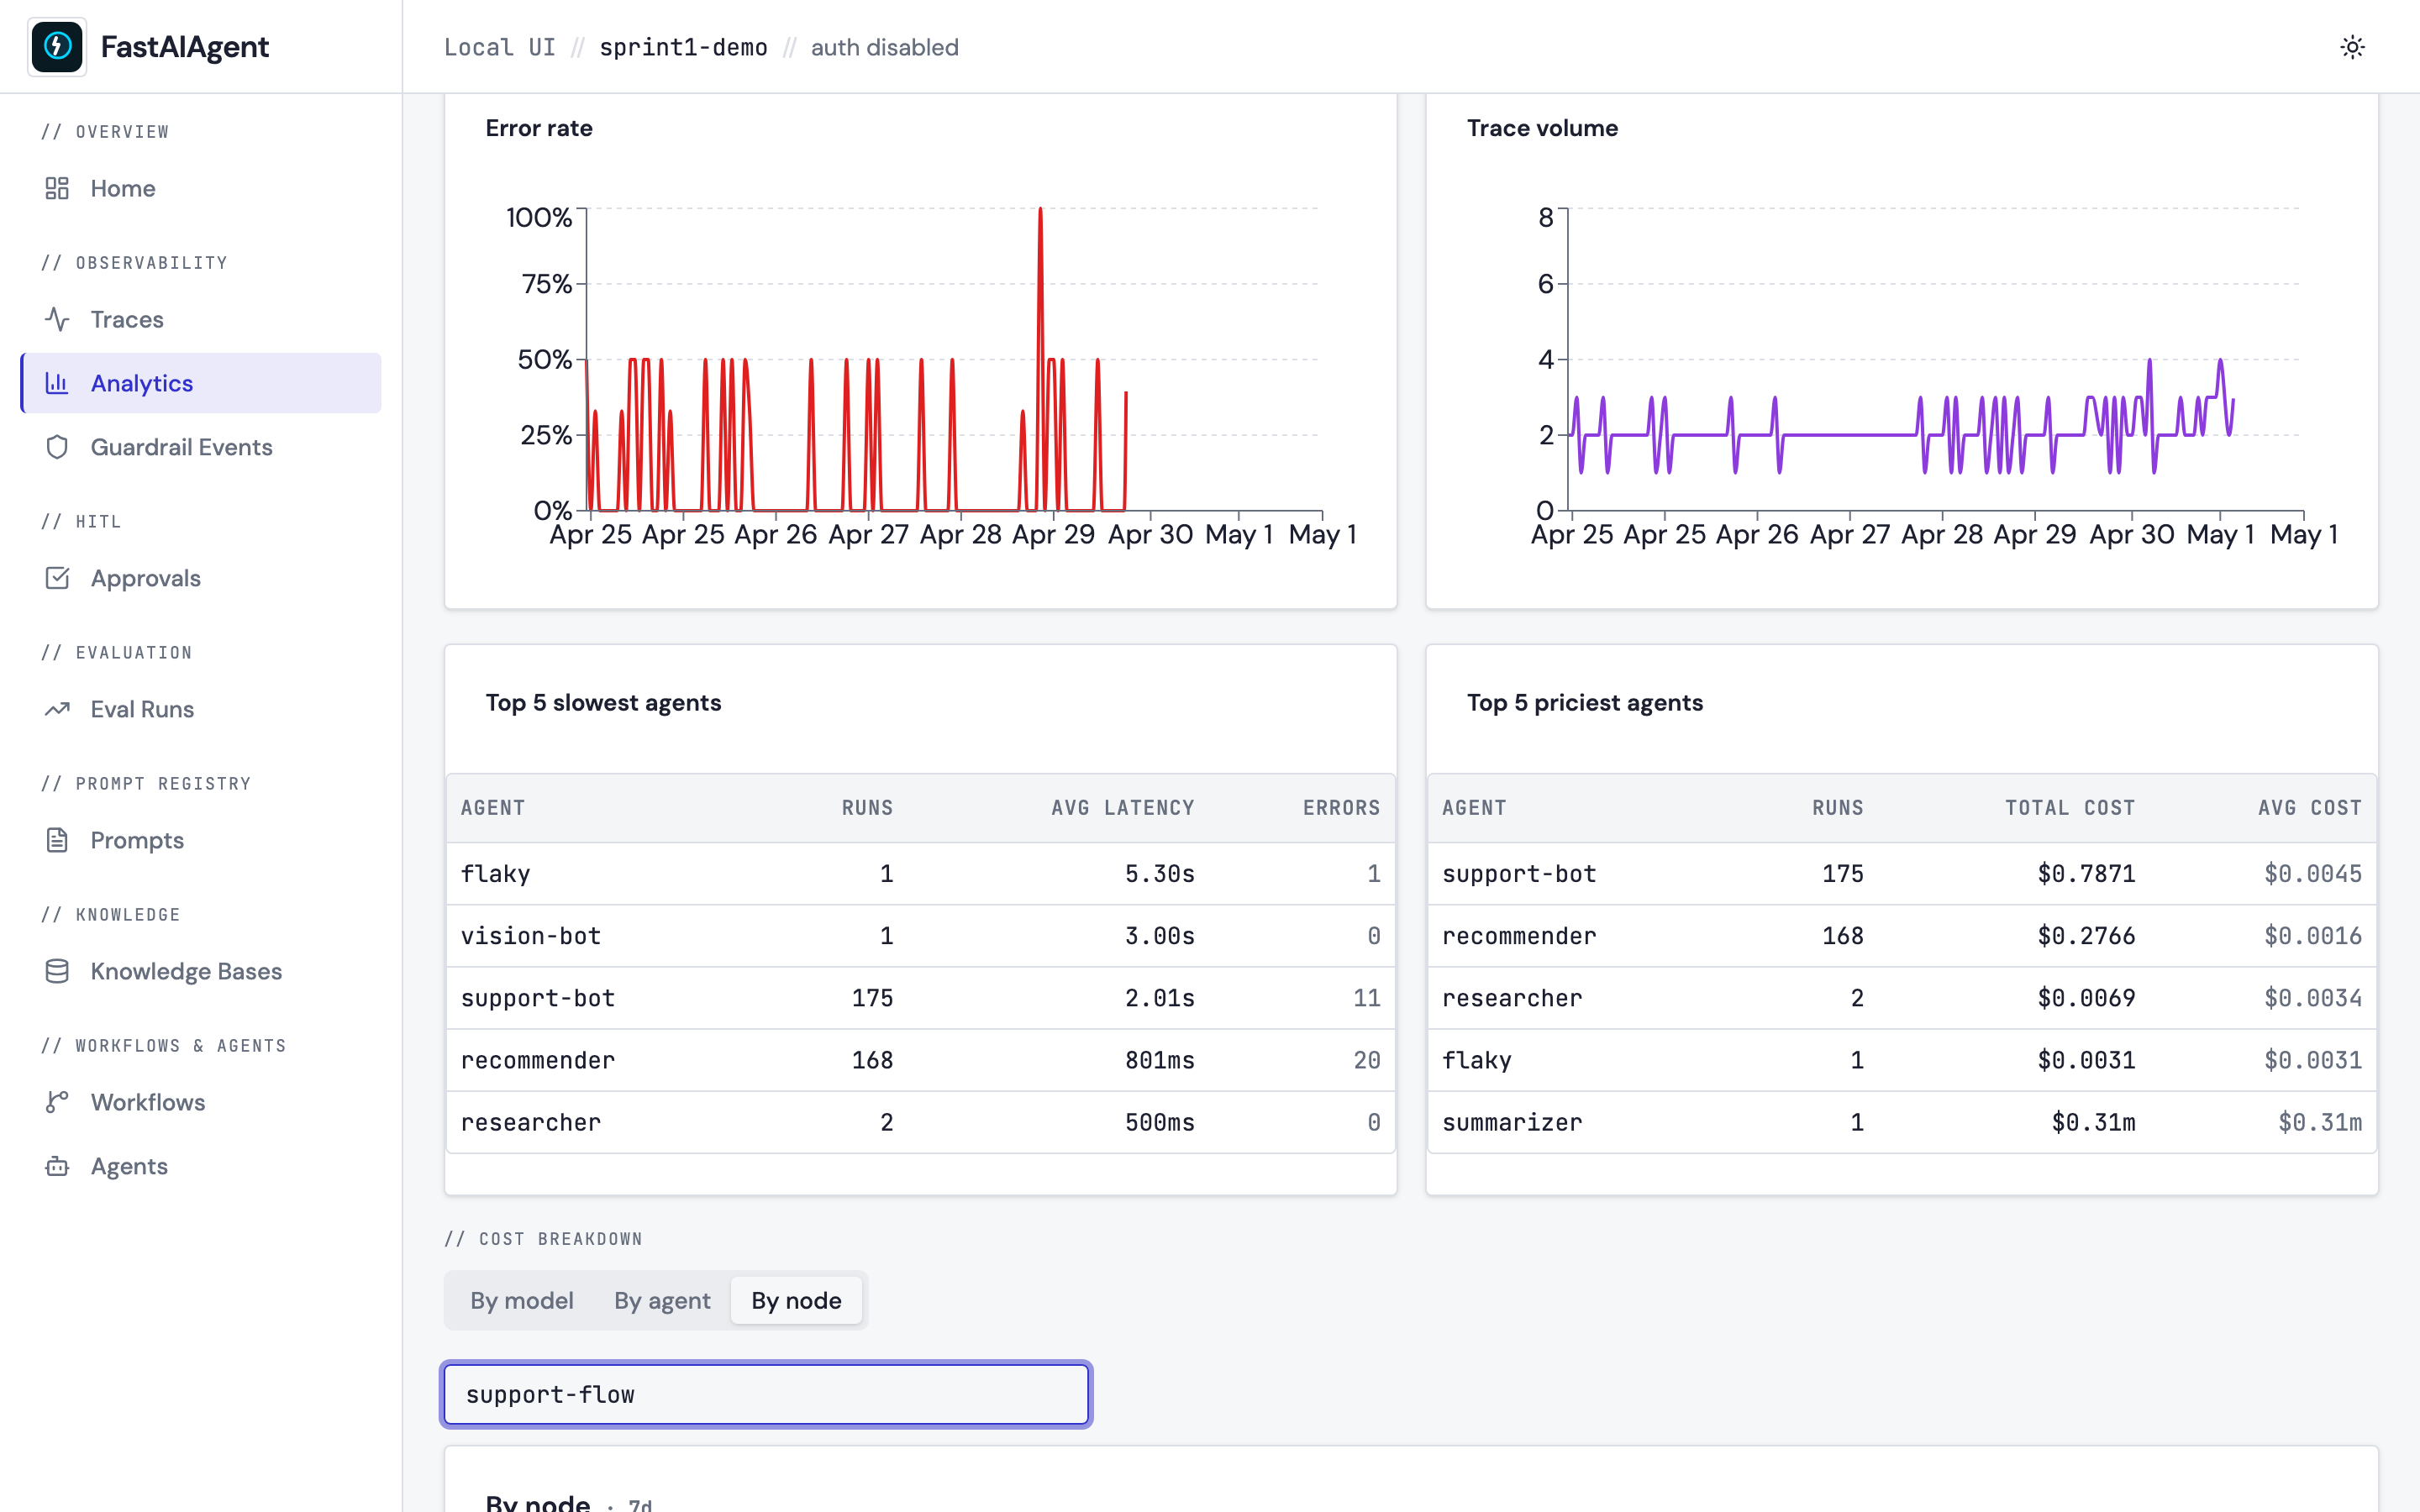
Task: Click sprint1-demo in the breadcrumb
Action: pos(683,47)
